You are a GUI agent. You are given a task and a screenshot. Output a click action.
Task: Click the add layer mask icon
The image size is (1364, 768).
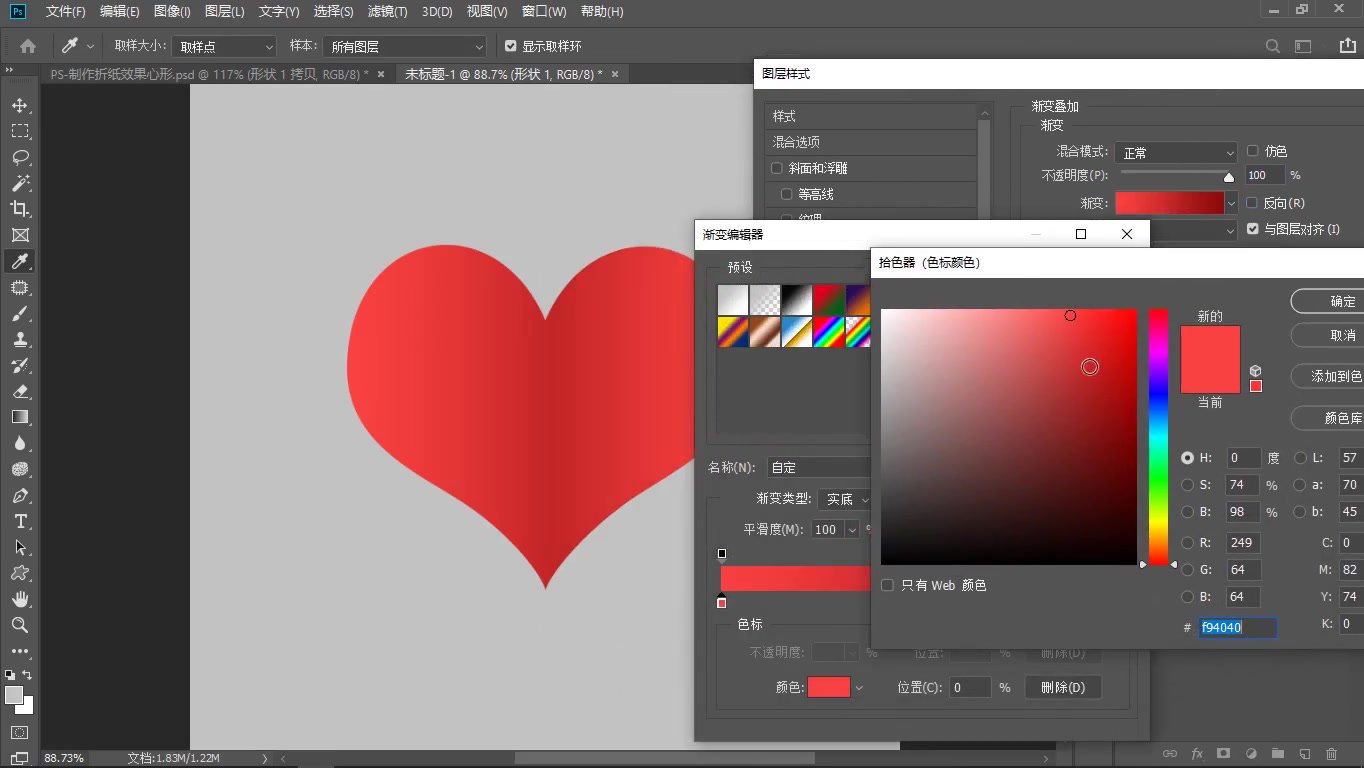tap(1223, 753)
